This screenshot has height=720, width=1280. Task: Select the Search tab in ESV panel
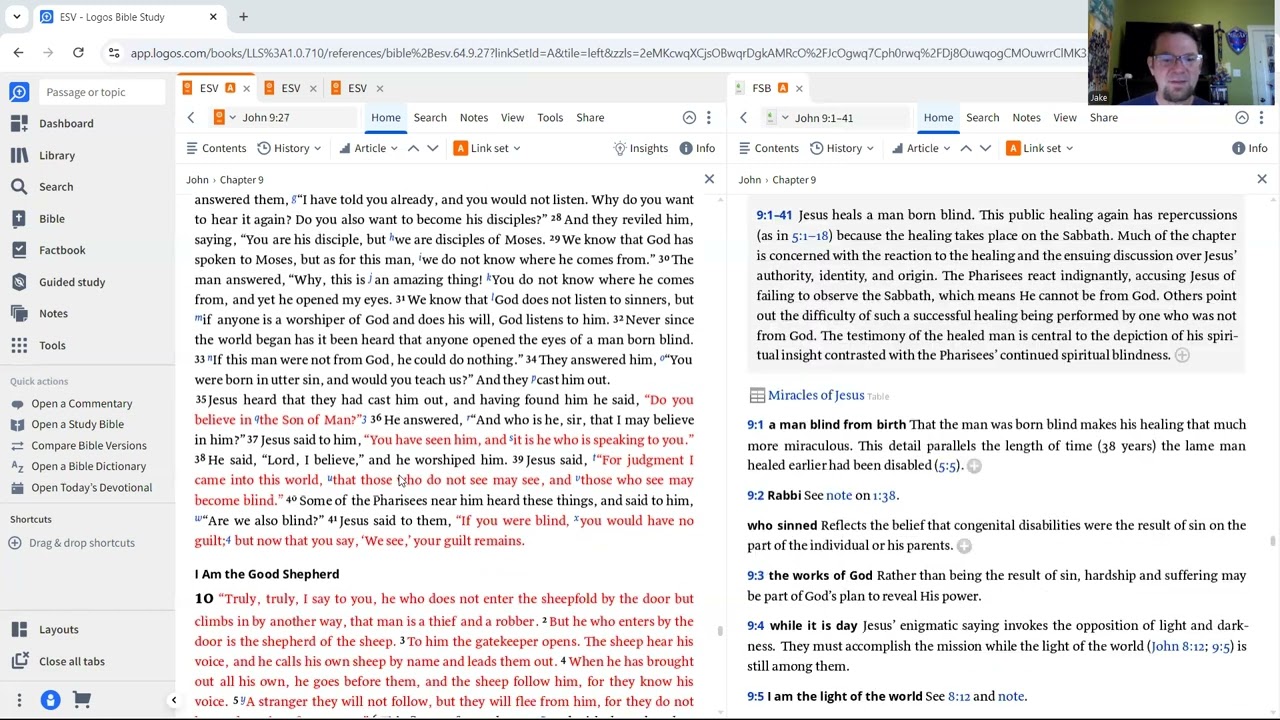tap(430, 118)
